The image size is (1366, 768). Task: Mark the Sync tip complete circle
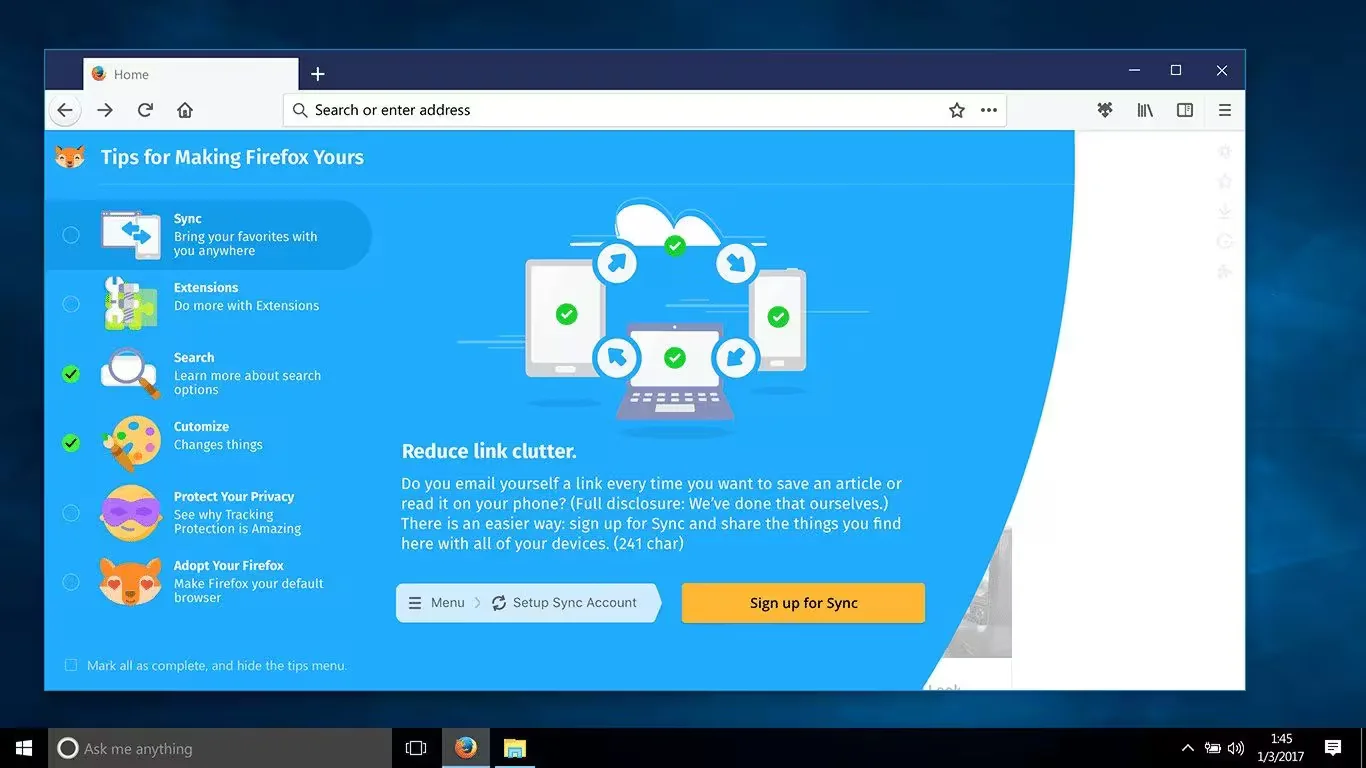coord(71,235)
